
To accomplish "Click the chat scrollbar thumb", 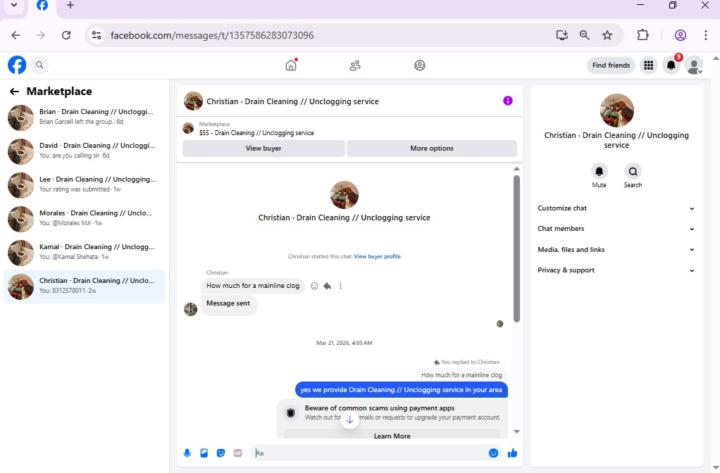I will point(517,248).
